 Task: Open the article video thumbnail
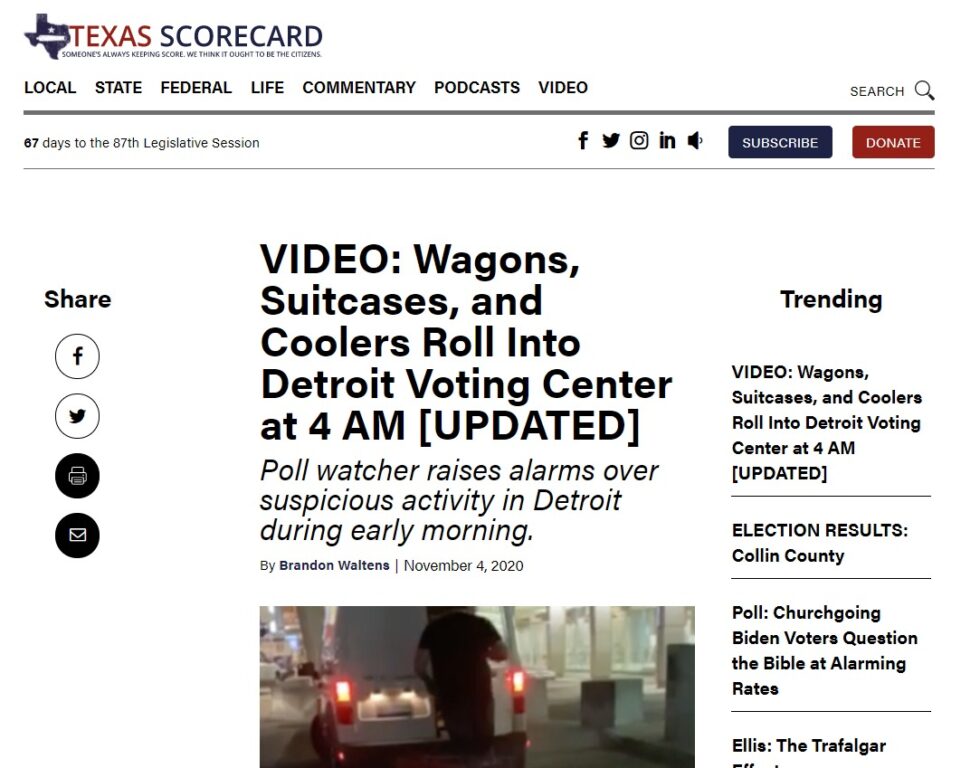click(477, 686)
